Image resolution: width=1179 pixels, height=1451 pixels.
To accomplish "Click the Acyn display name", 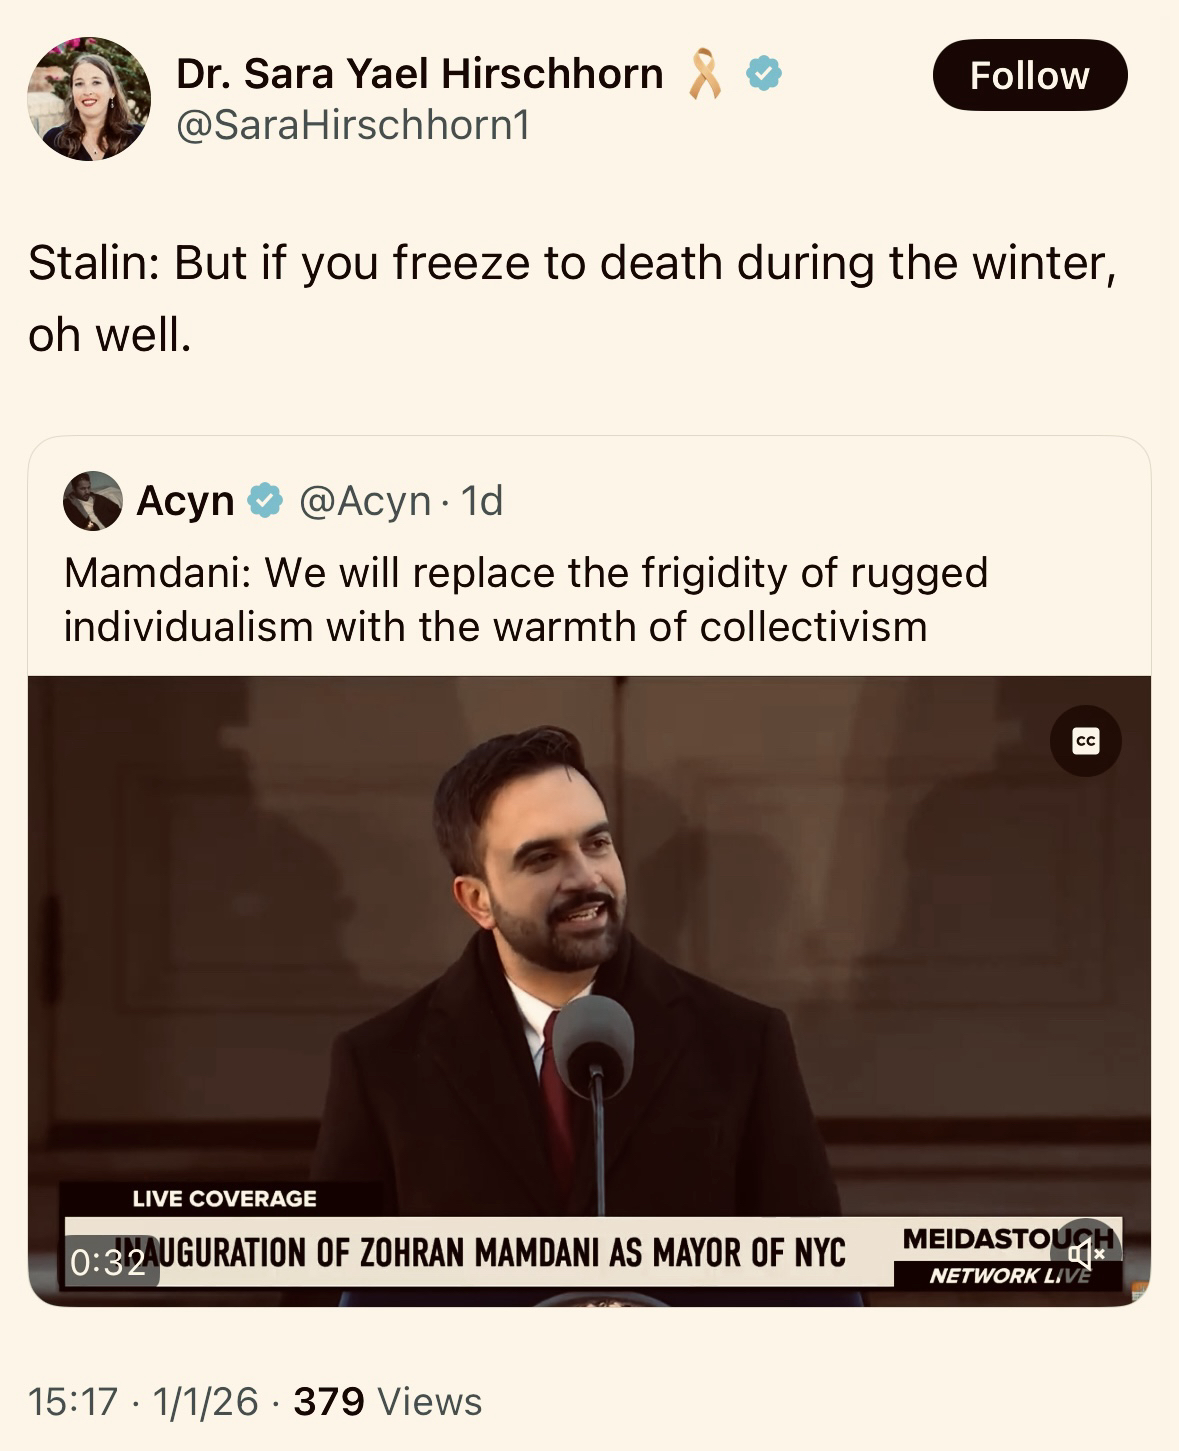I will [x=185, y=500].
